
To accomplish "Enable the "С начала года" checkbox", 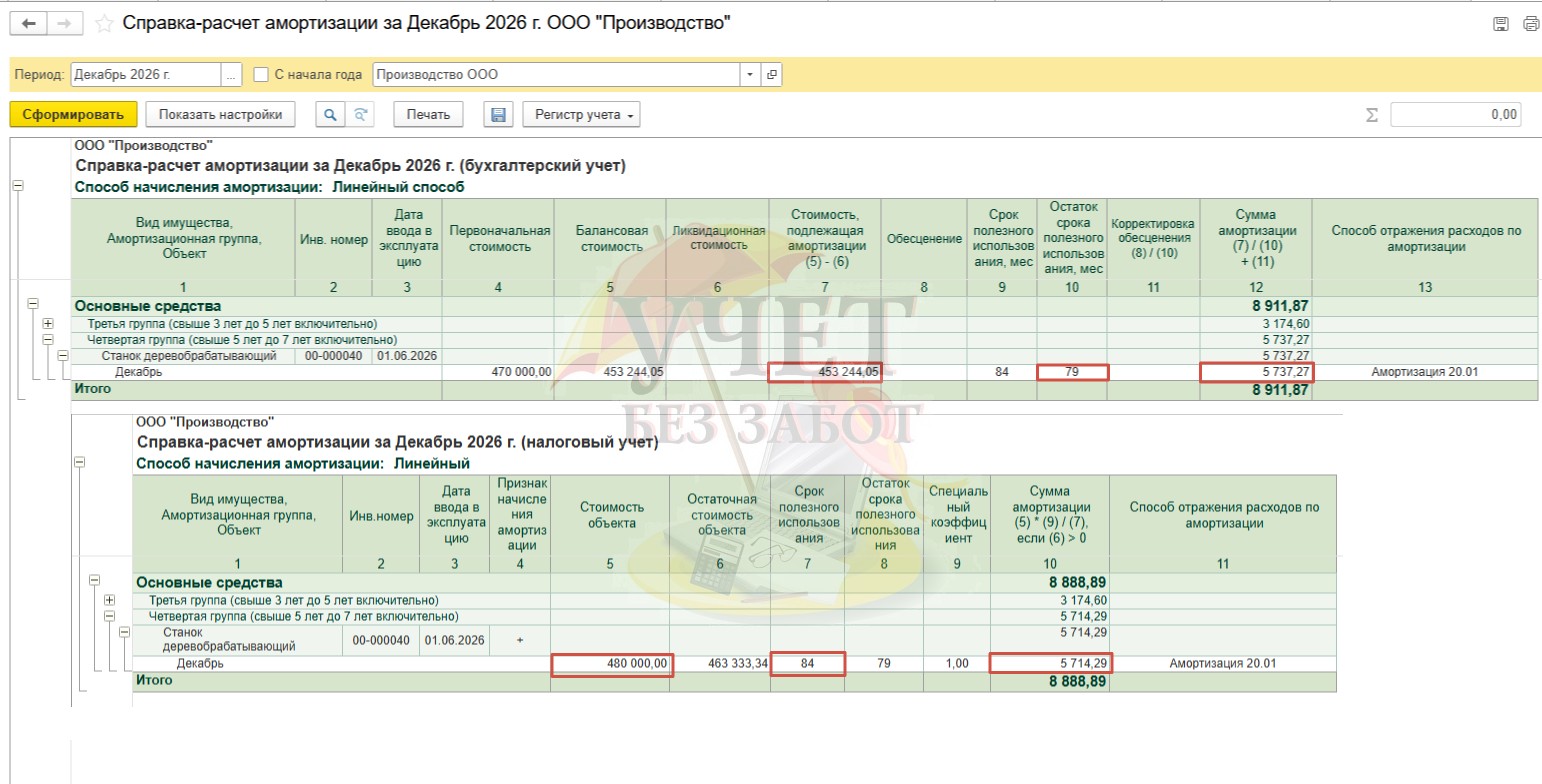I will (x=261, y=74).
